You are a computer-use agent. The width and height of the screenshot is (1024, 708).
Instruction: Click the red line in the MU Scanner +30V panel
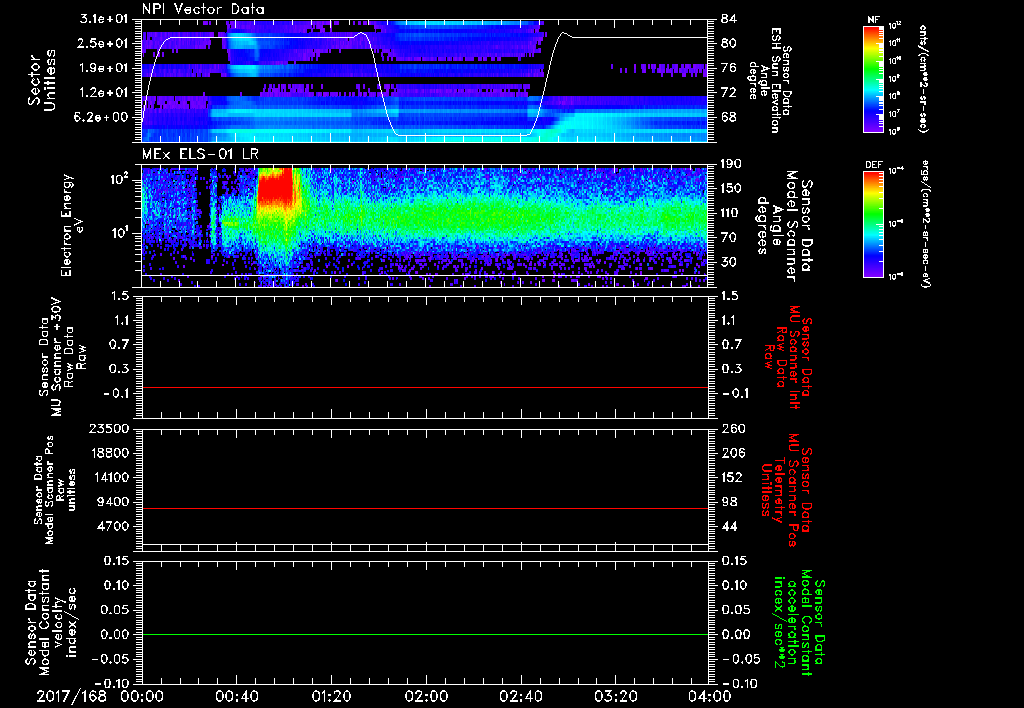tap(424, 387)
